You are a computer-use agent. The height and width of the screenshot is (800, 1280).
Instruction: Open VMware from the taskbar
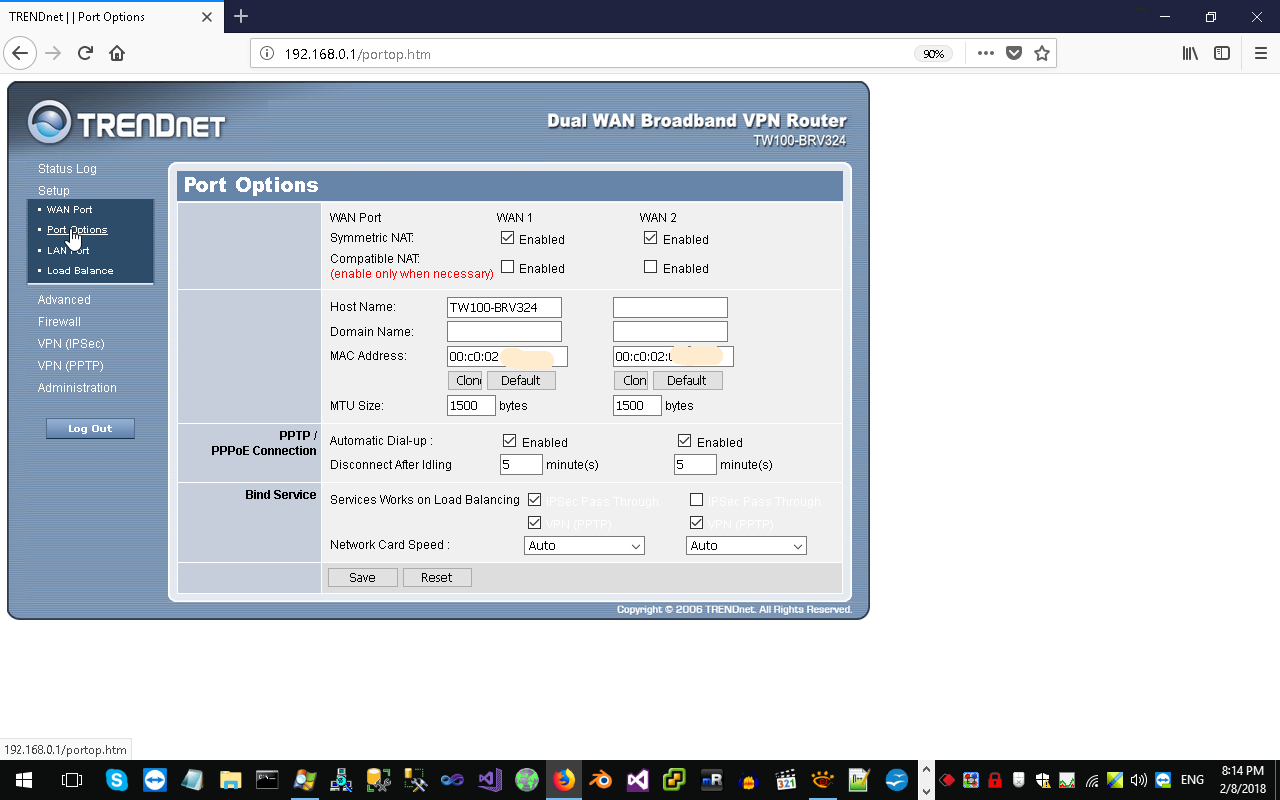[675, 780]
